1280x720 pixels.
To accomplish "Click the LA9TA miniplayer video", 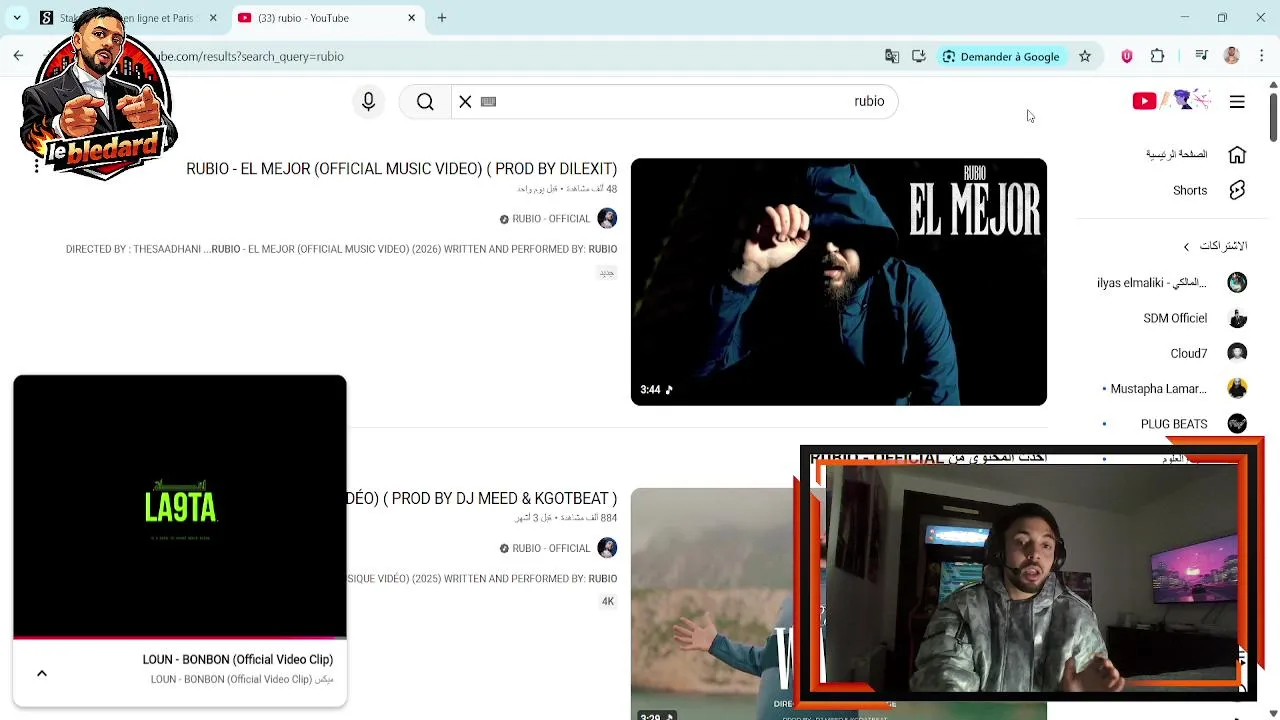I will coord(180,506).
